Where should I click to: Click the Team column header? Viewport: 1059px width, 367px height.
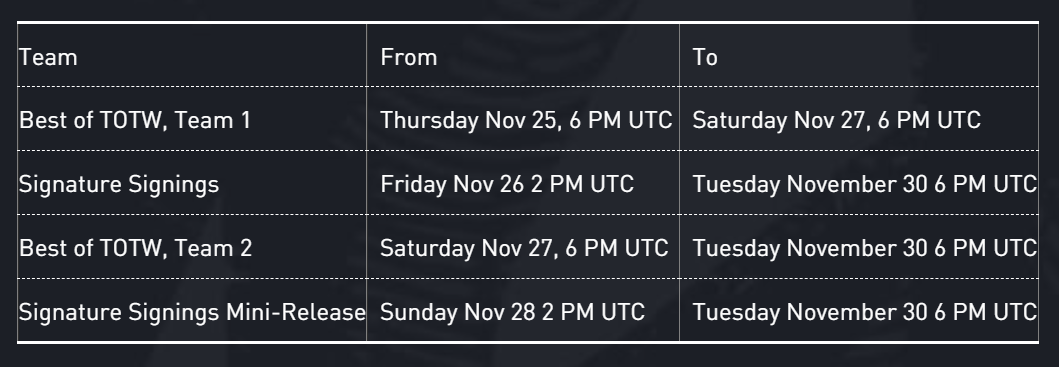click(x=192, y=55)
